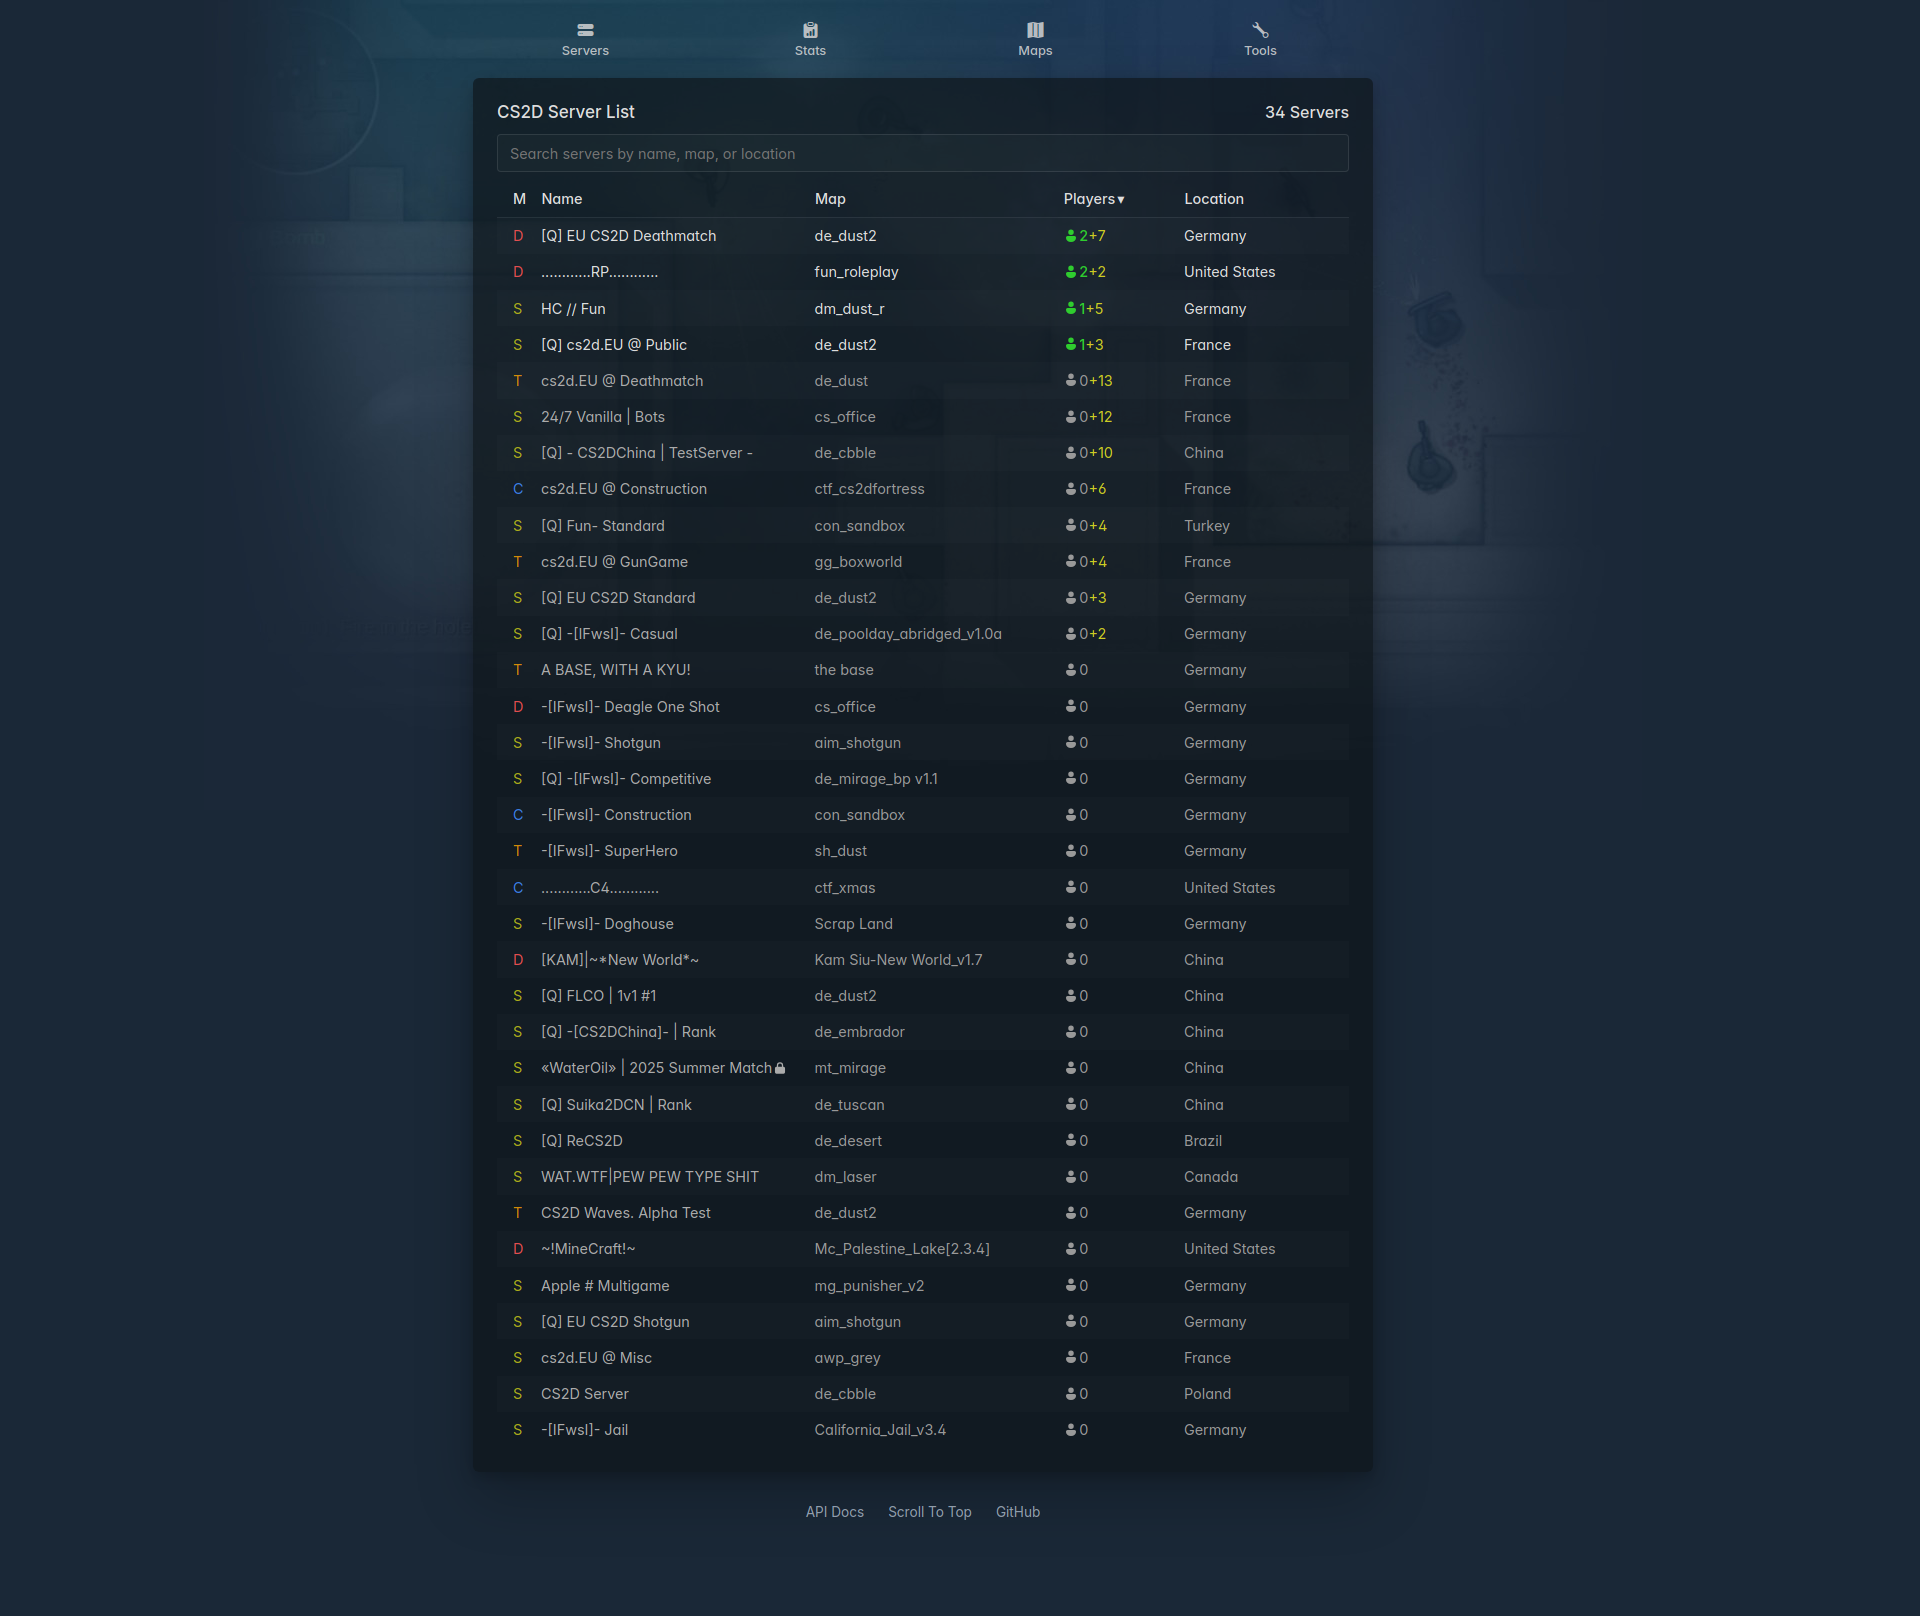Sort by Players column dropdown arrow
This screenshot has width=1920, height=1616.
[x=1121, y=200]
